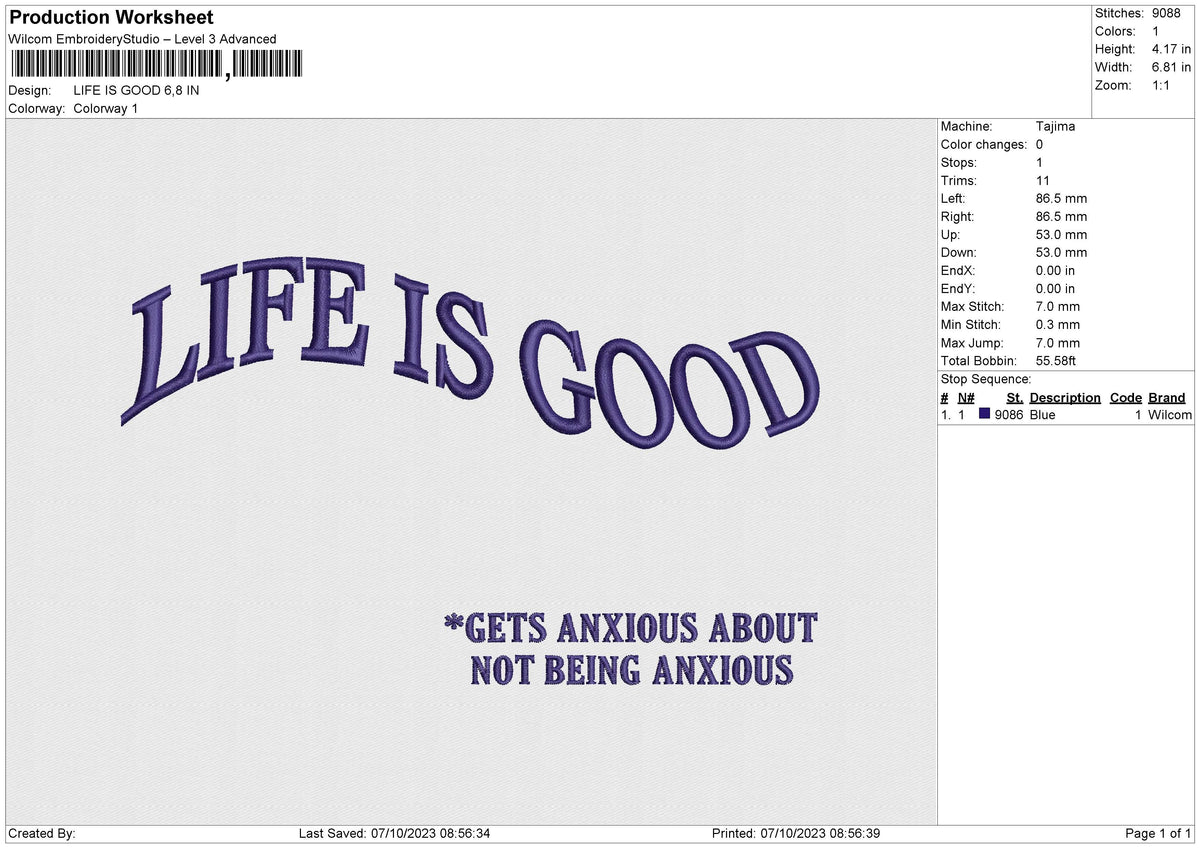Click the 'St.' column header
1200x848 pixels.
tap(1015, 397)
